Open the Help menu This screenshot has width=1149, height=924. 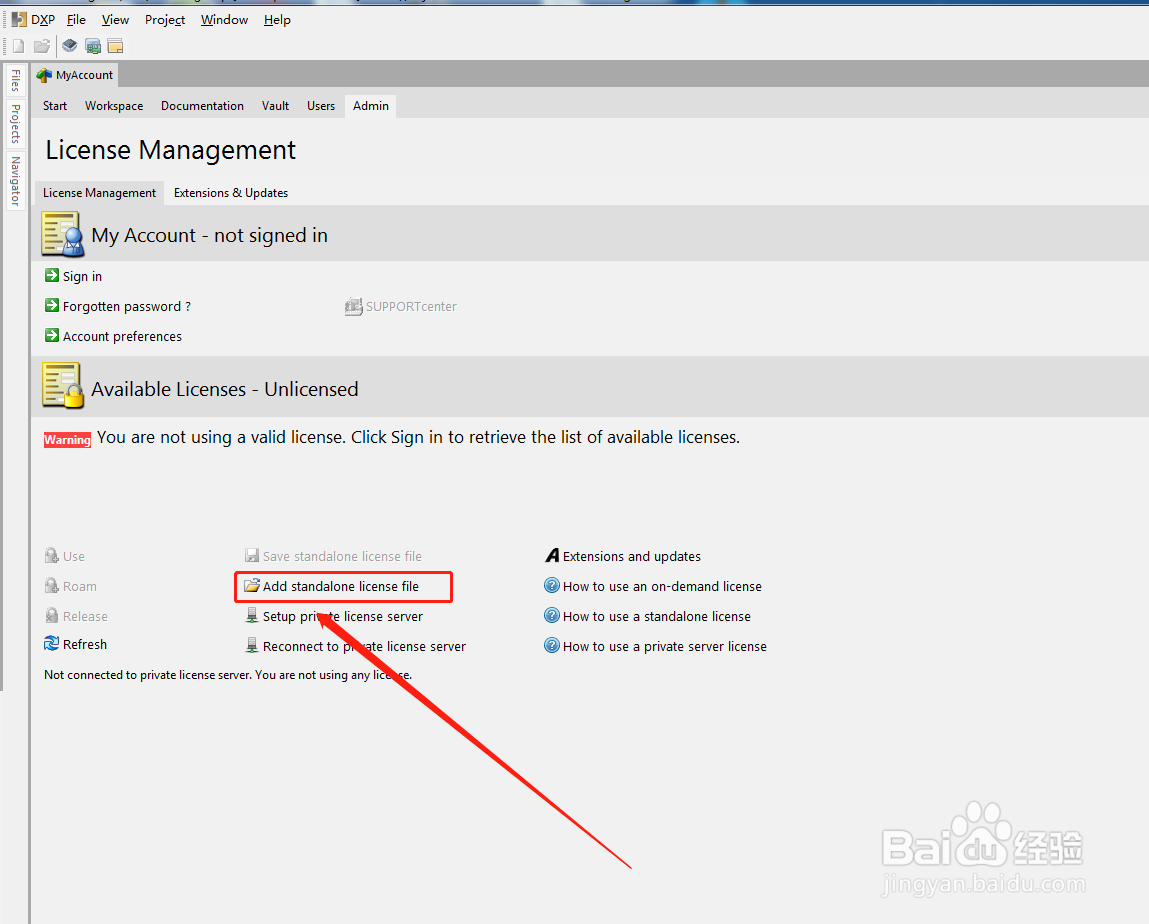pyautogui.click(x=277, y=20)
